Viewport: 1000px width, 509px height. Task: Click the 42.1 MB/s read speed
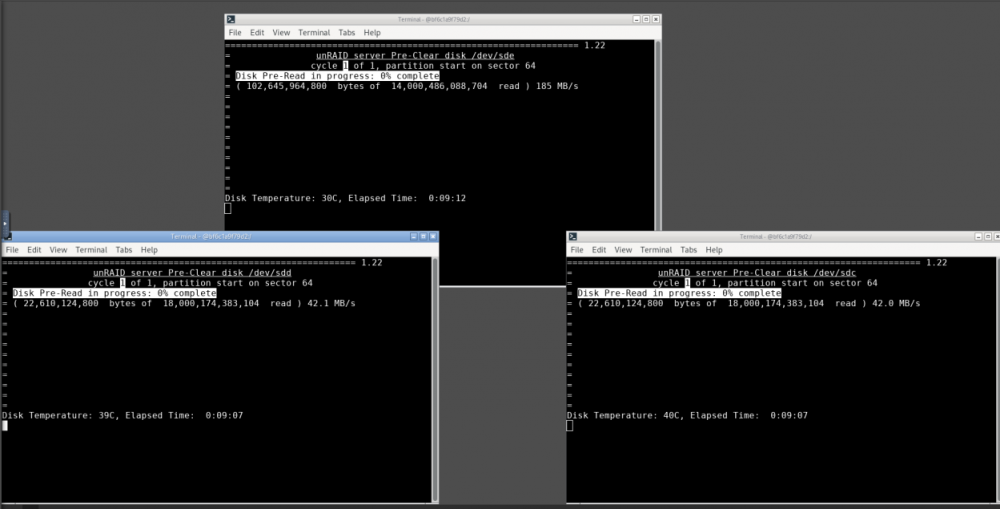pyautogui.click(x=331, y=304)
